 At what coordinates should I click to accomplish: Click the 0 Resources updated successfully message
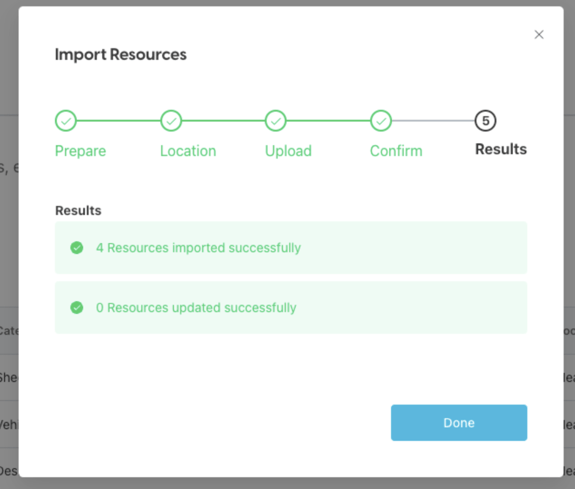click(x=196, y=307)
